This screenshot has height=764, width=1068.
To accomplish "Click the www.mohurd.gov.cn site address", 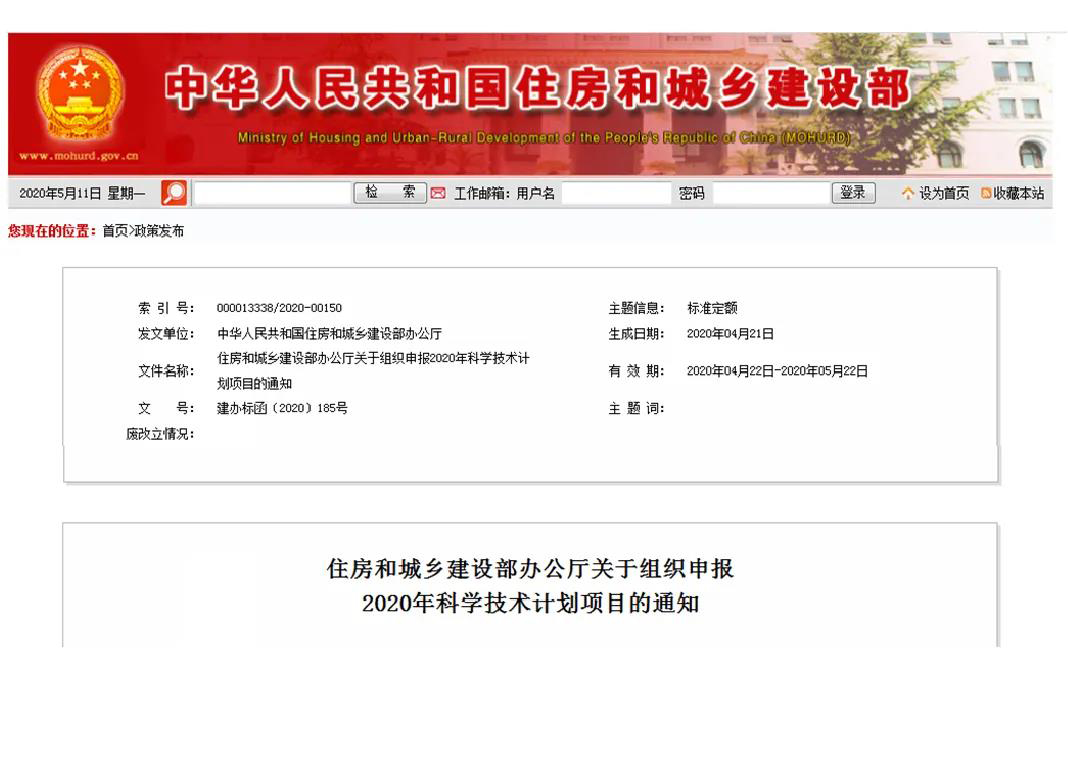I will click(78, 156).
